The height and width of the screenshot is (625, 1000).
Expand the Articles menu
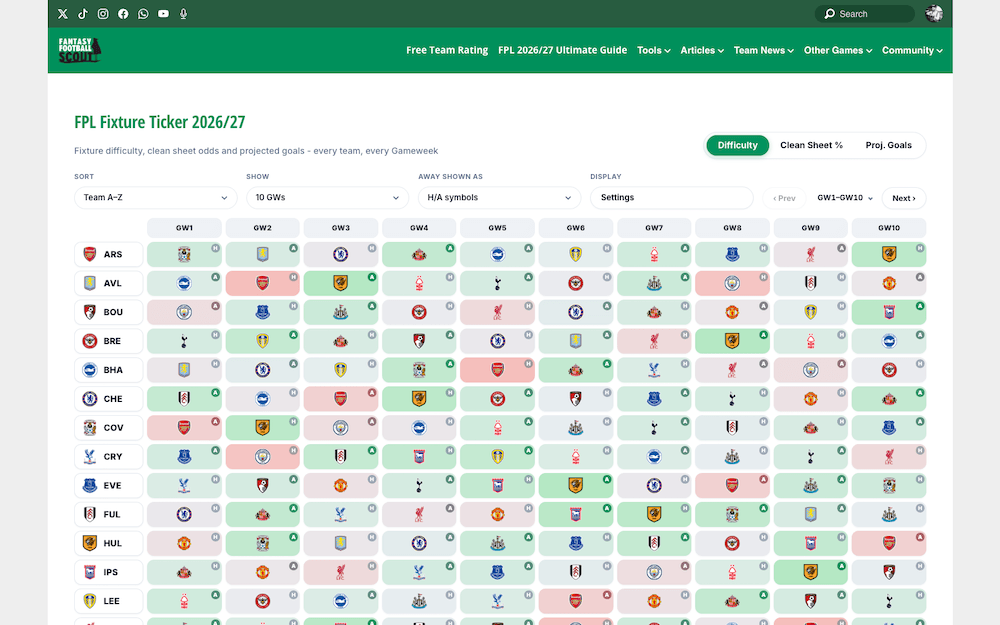click(702, 50)
